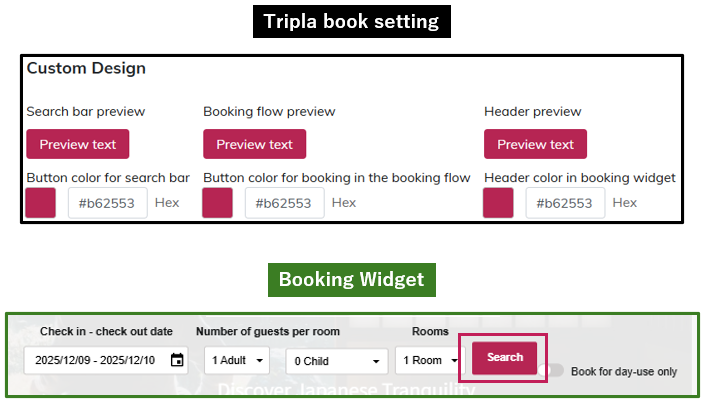Open the 1 Adult guests dropdown
Image resolution: width=704 pixels, height=401 pixels.
point(237,360)
